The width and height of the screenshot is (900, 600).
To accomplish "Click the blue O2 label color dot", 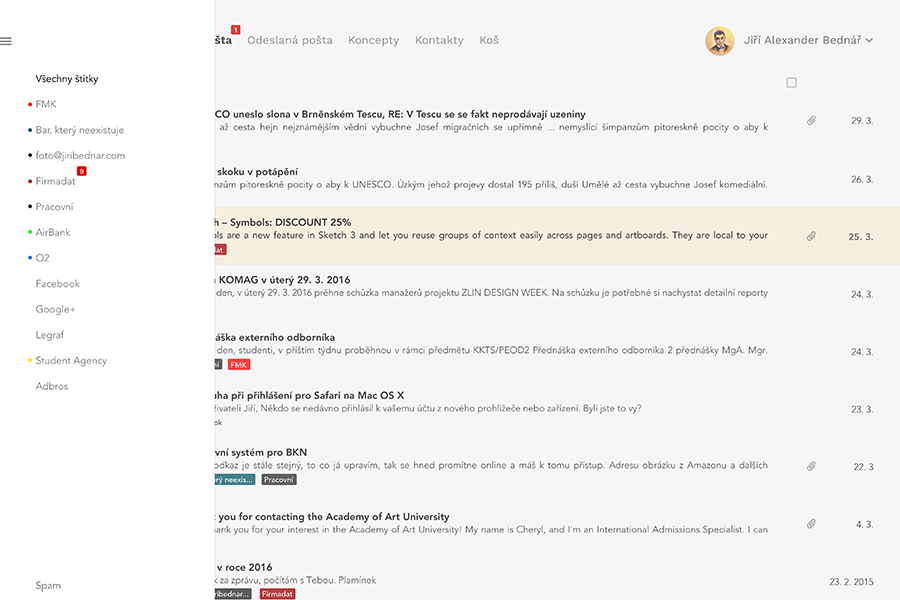I will [x=30, y=258].
